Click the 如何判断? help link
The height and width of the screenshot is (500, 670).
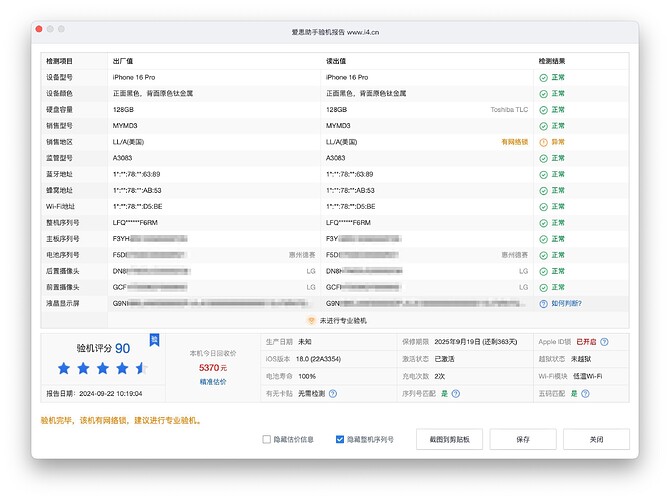pos(566,303)
